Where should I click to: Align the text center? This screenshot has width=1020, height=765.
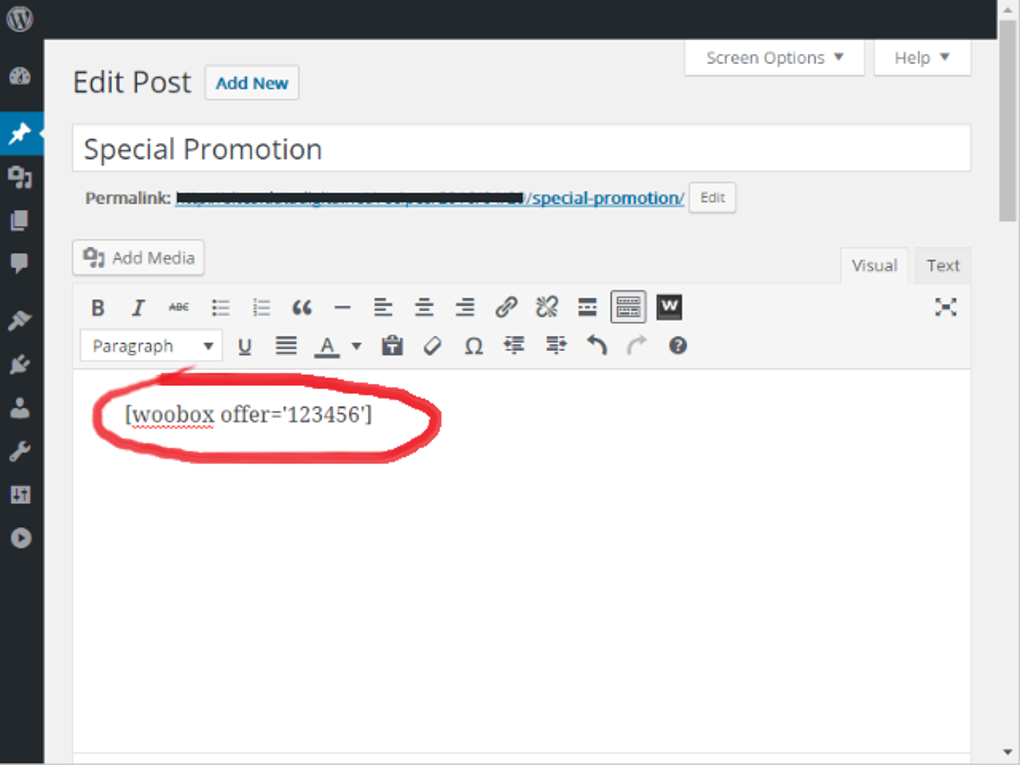(424, 307)
